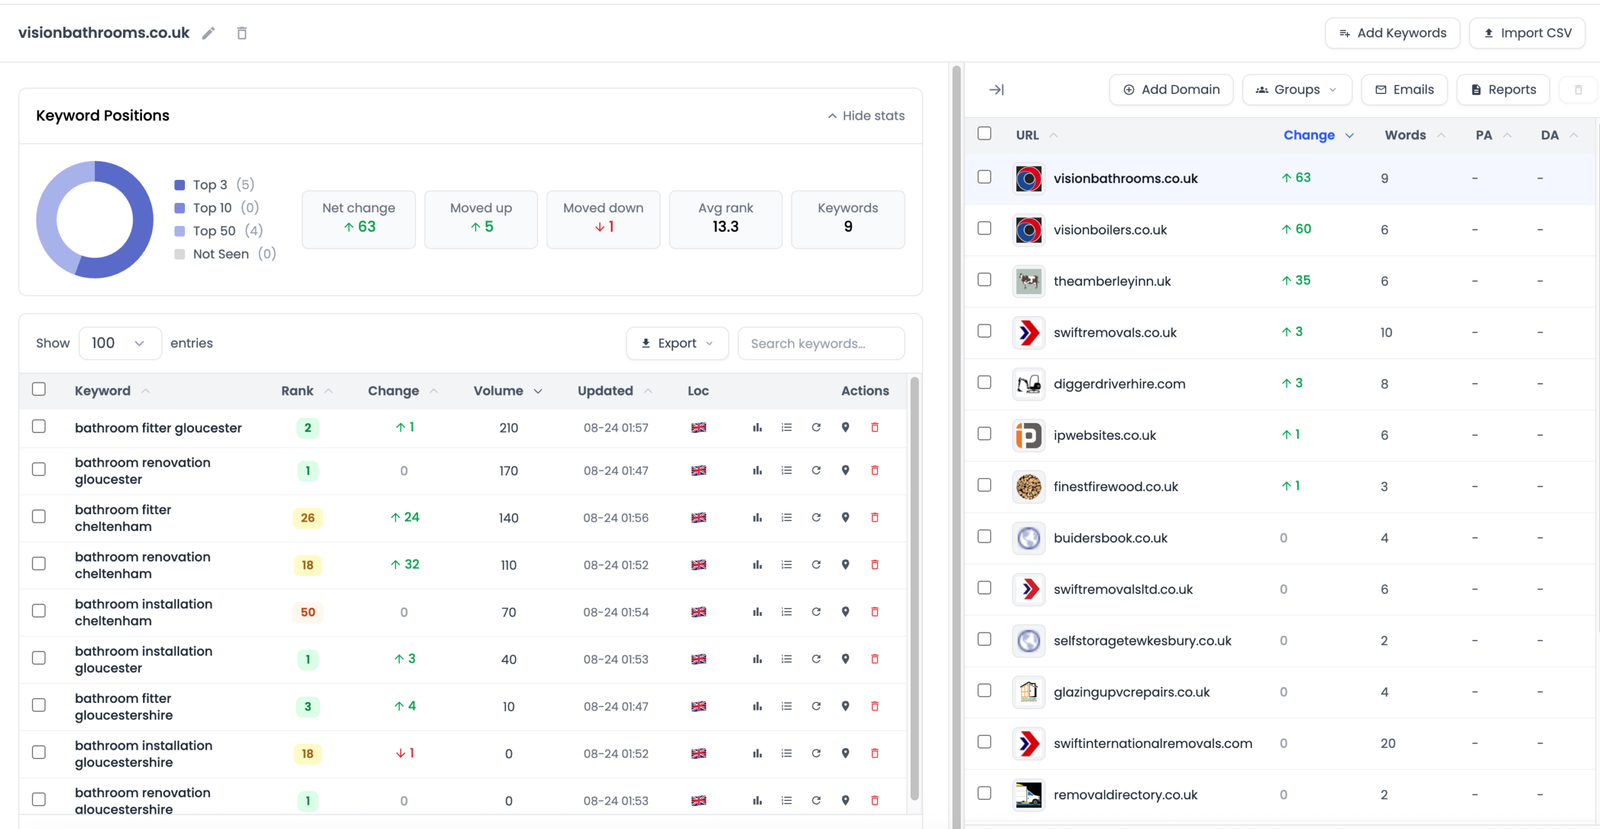The height and width of the screenshot is (829, 1600).
Task: Open chart icon for bathroom fitter gloucester
Action: pyautogui.click(x=757, y=428)
